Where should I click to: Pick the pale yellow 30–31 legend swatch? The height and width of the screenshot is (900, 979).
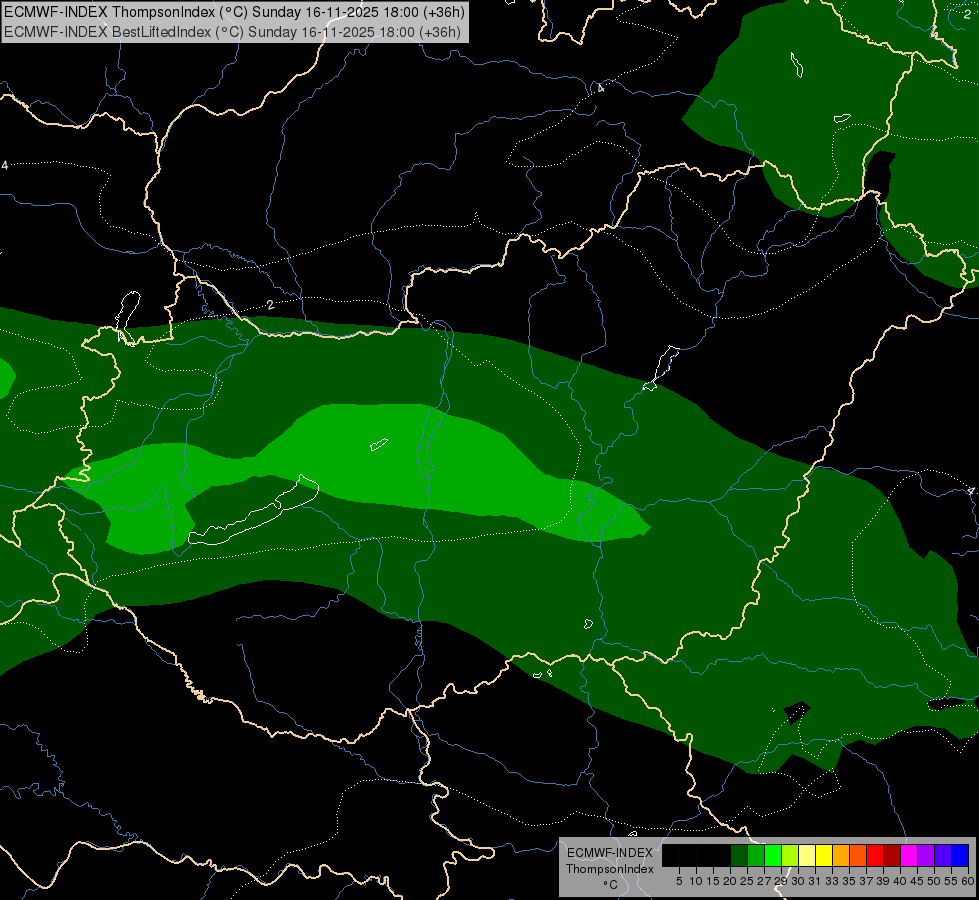pos(807,855)
